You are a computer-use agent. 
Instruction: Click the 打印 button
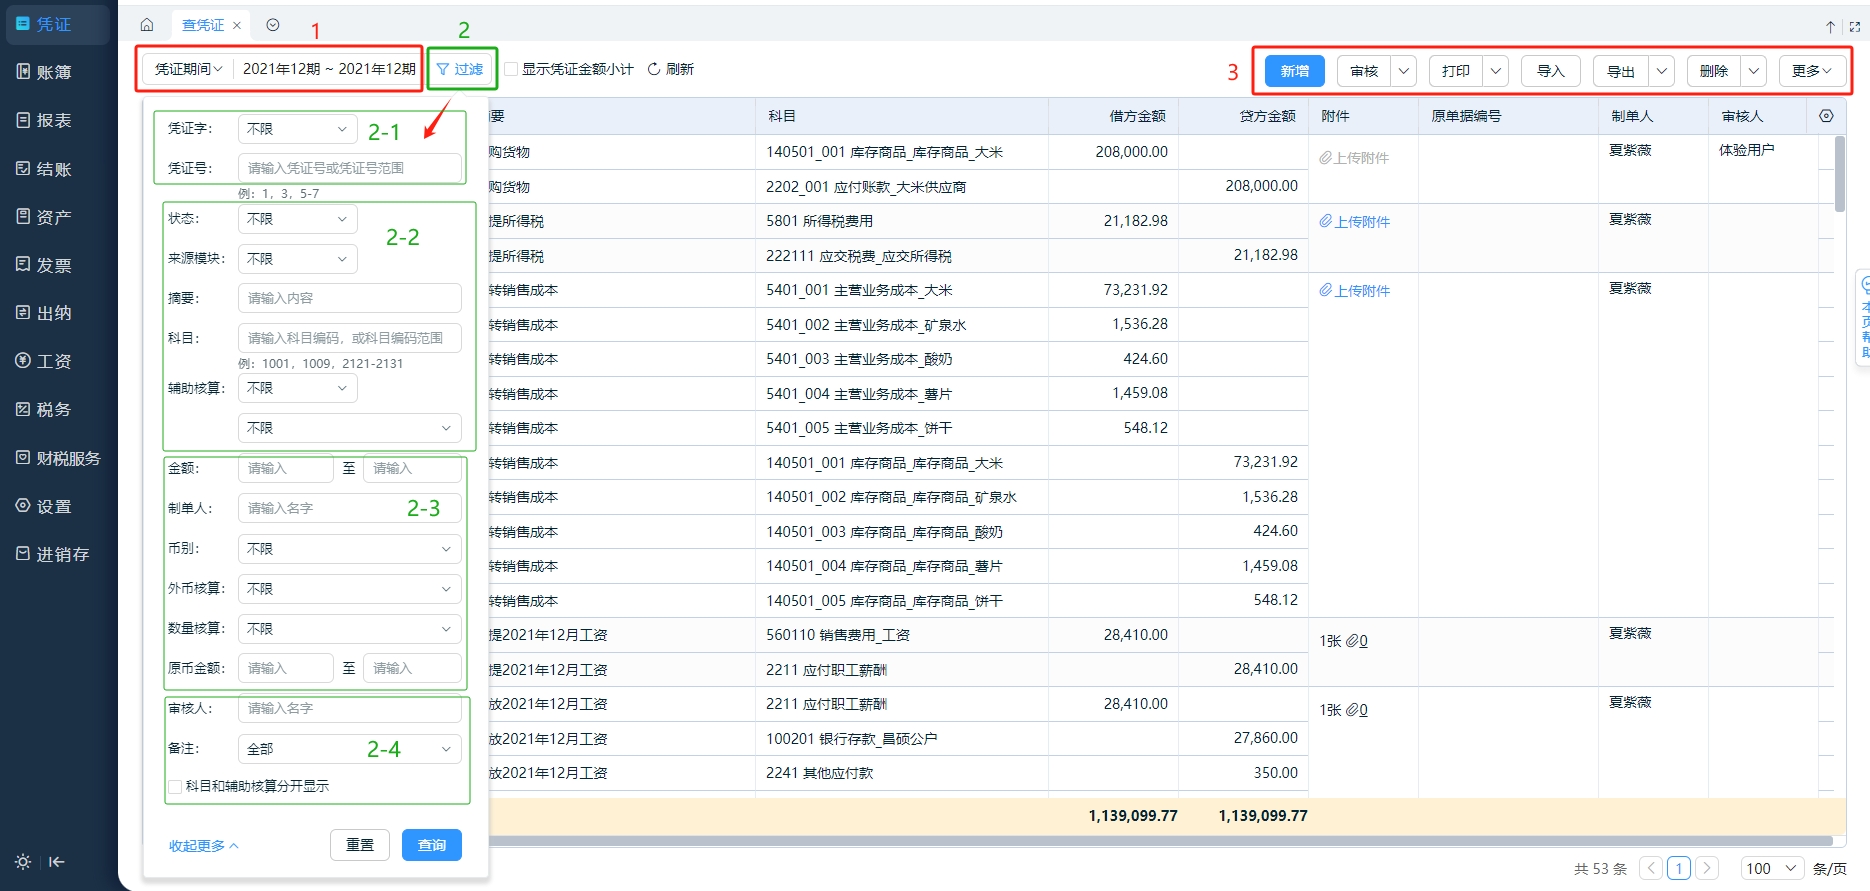pos(1456,71)
